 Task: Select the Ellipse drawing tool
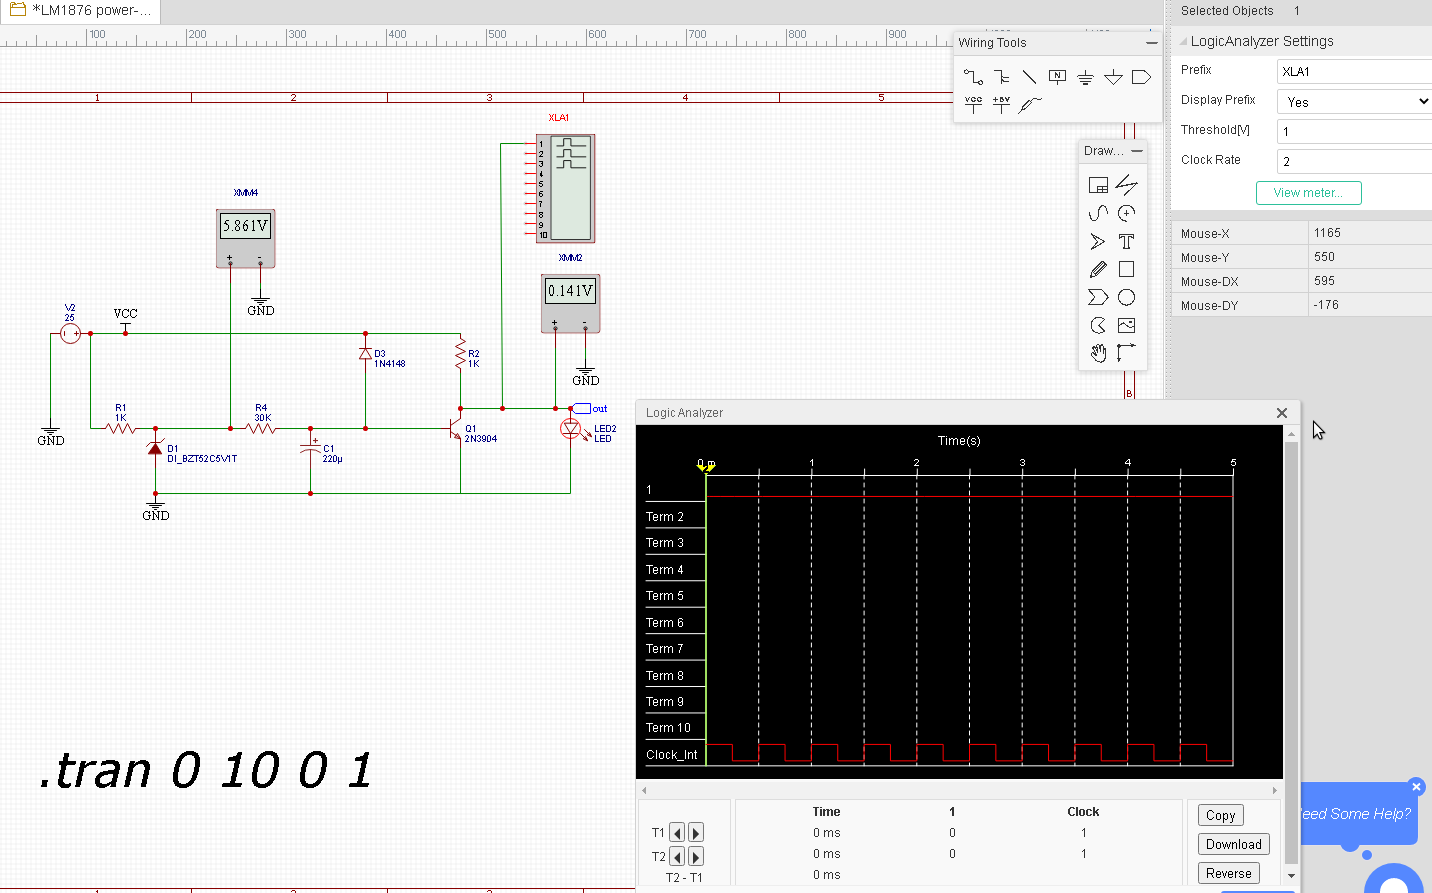[x=1126, y=297]
